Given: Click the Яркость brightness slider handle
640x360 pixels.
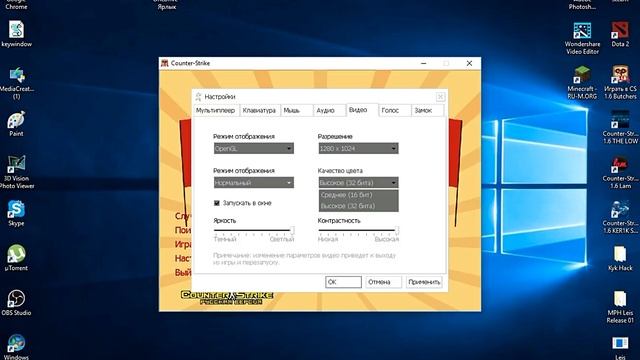Looking at the screenshot, I should [x=292, y=231].
